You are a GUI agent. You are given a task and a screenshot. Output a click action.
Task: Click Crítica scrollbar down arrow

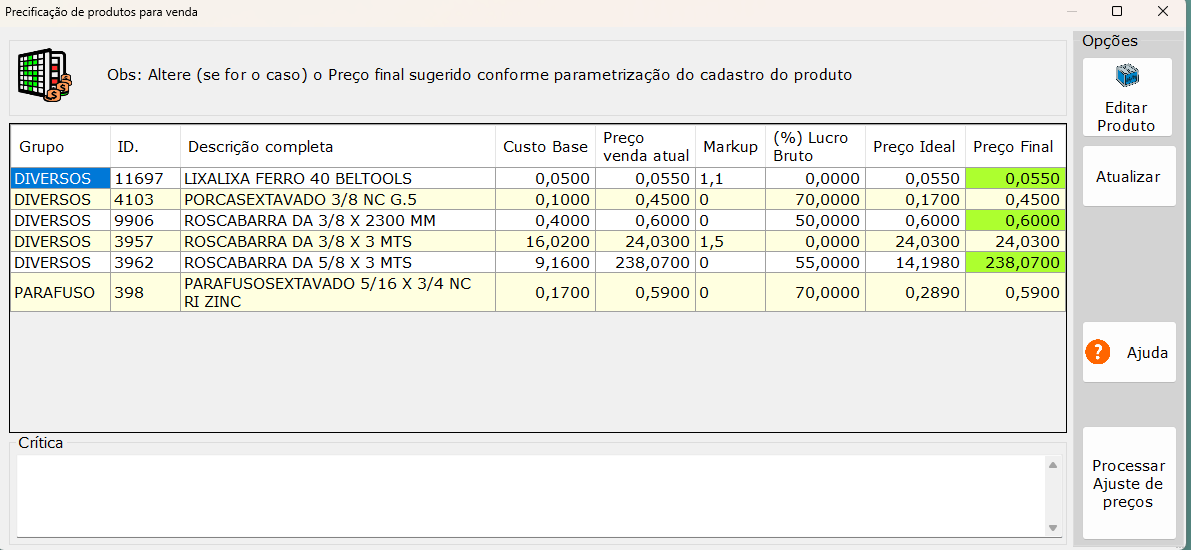coord(1052,527)
